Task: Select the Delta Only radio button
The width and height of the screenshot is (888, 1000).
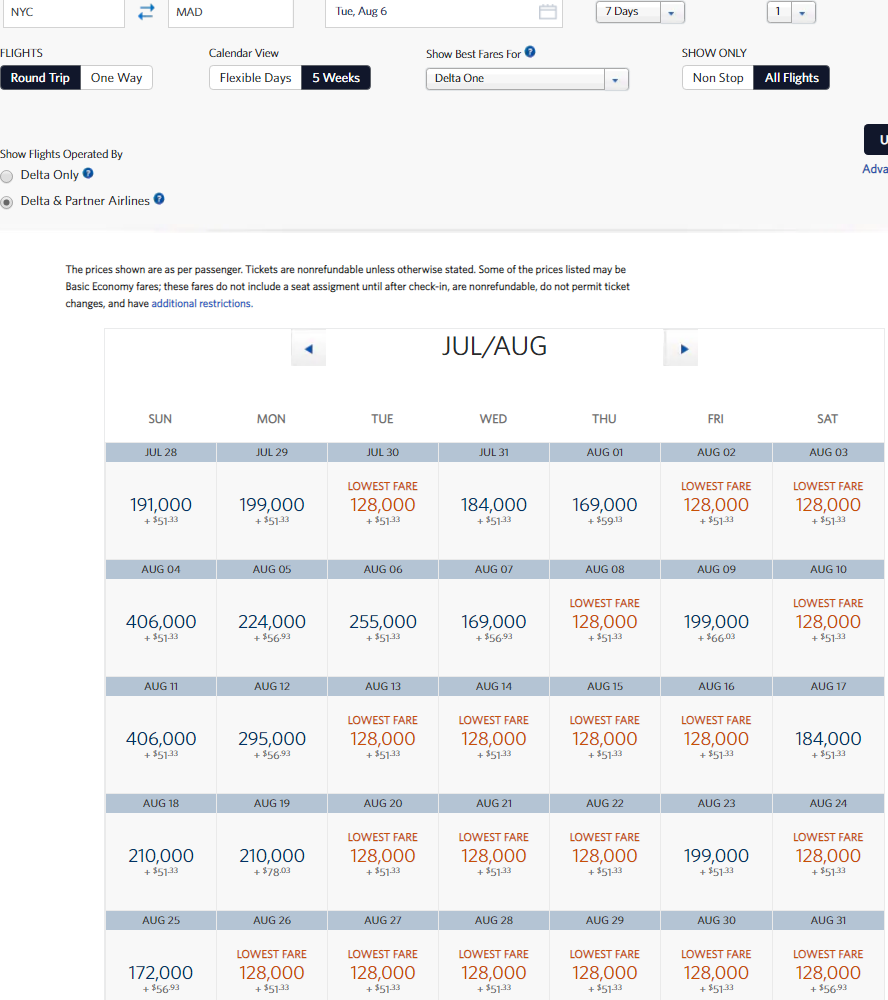Action: coord(8,176)
